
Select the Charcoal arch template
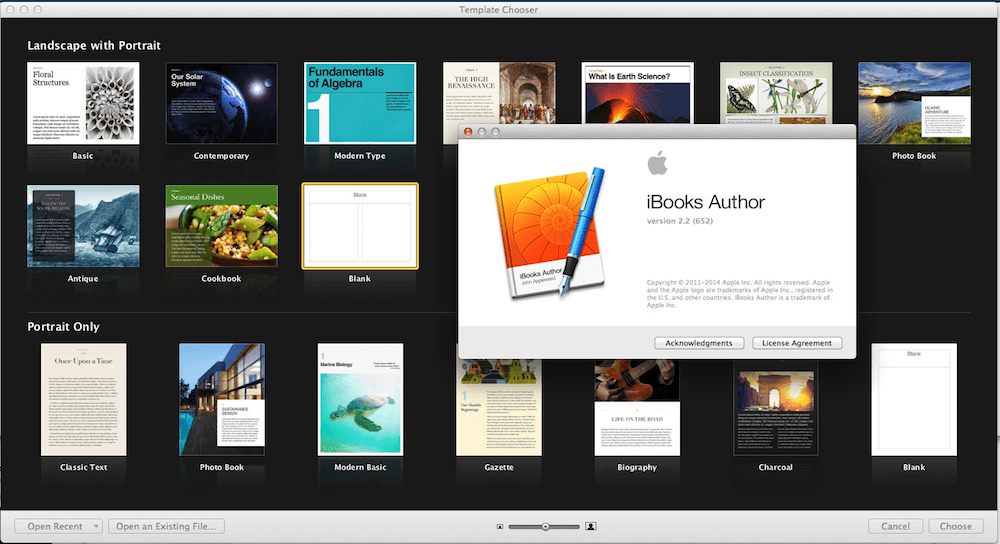(776, 408)
